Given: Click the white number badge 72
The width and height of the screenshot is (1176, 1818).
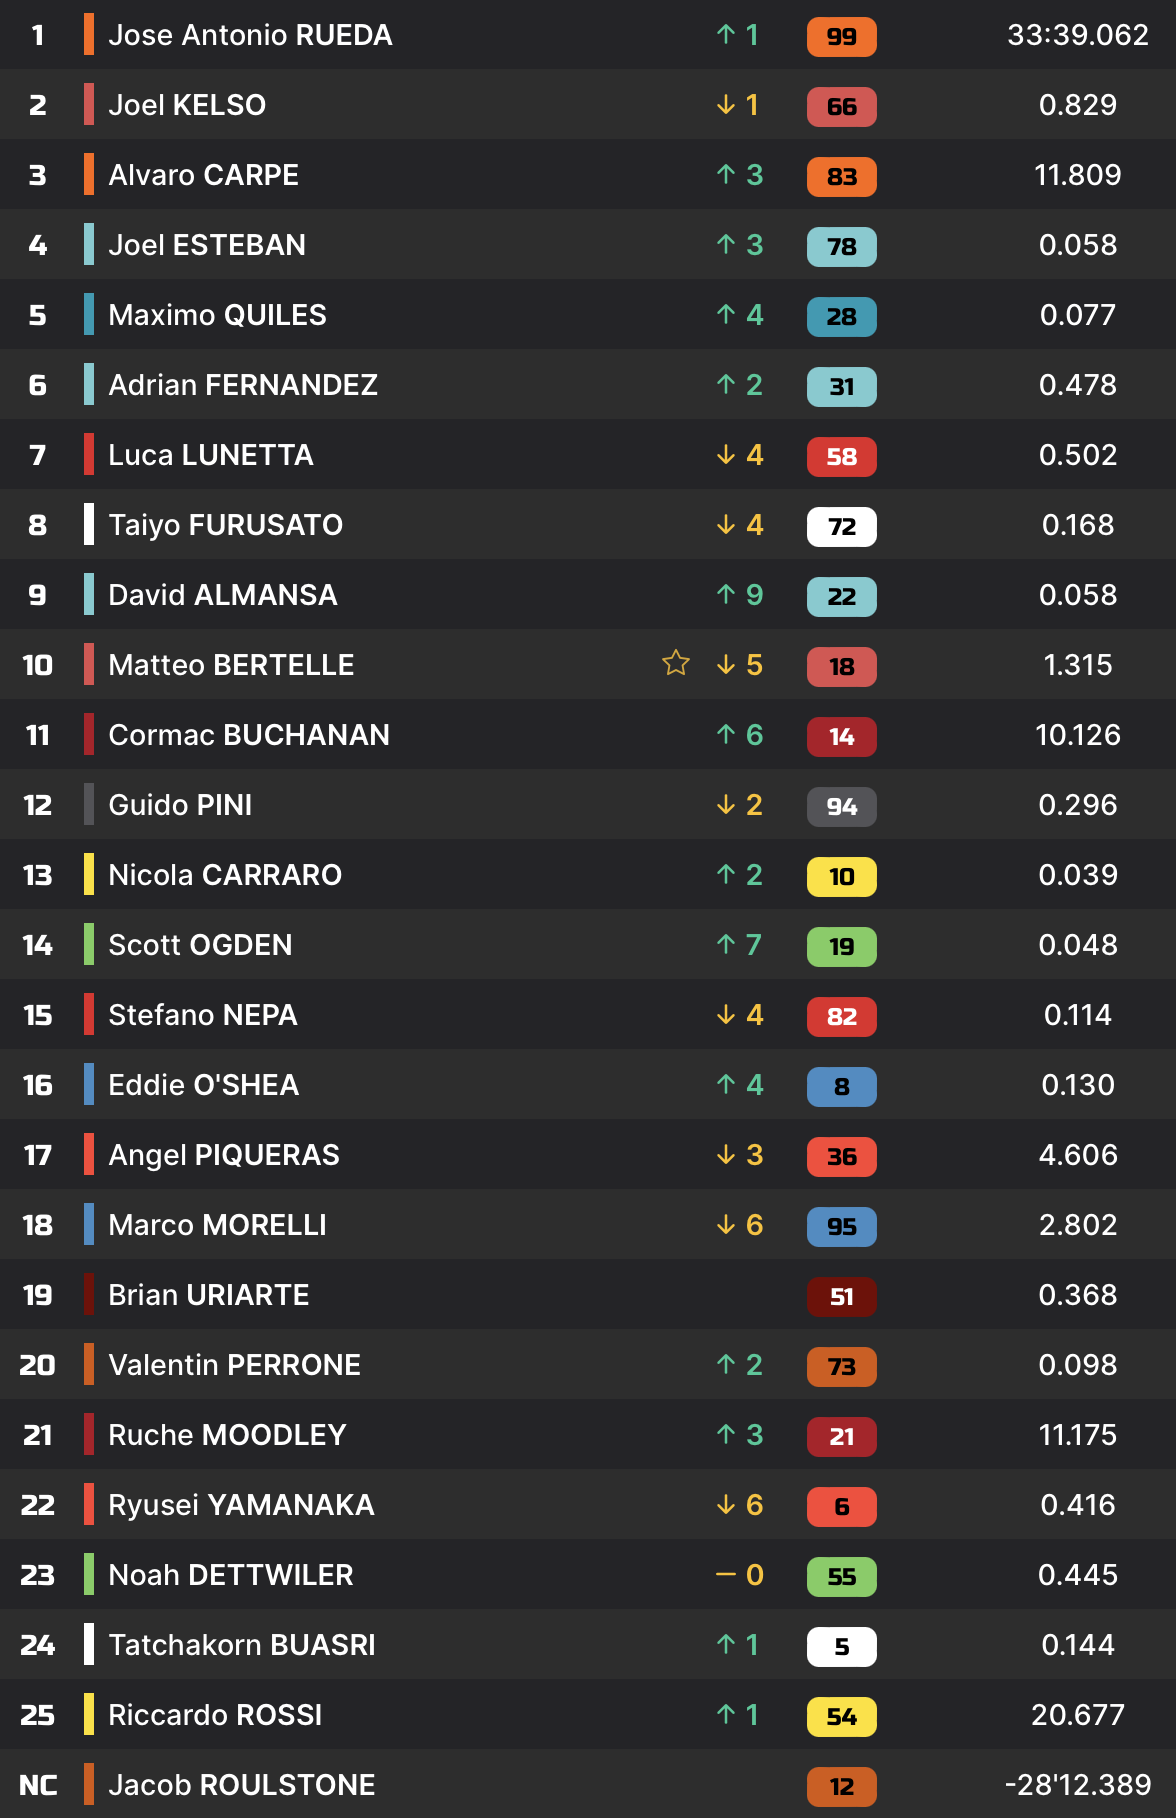Looking at the screenshot, I should (841, 527).
